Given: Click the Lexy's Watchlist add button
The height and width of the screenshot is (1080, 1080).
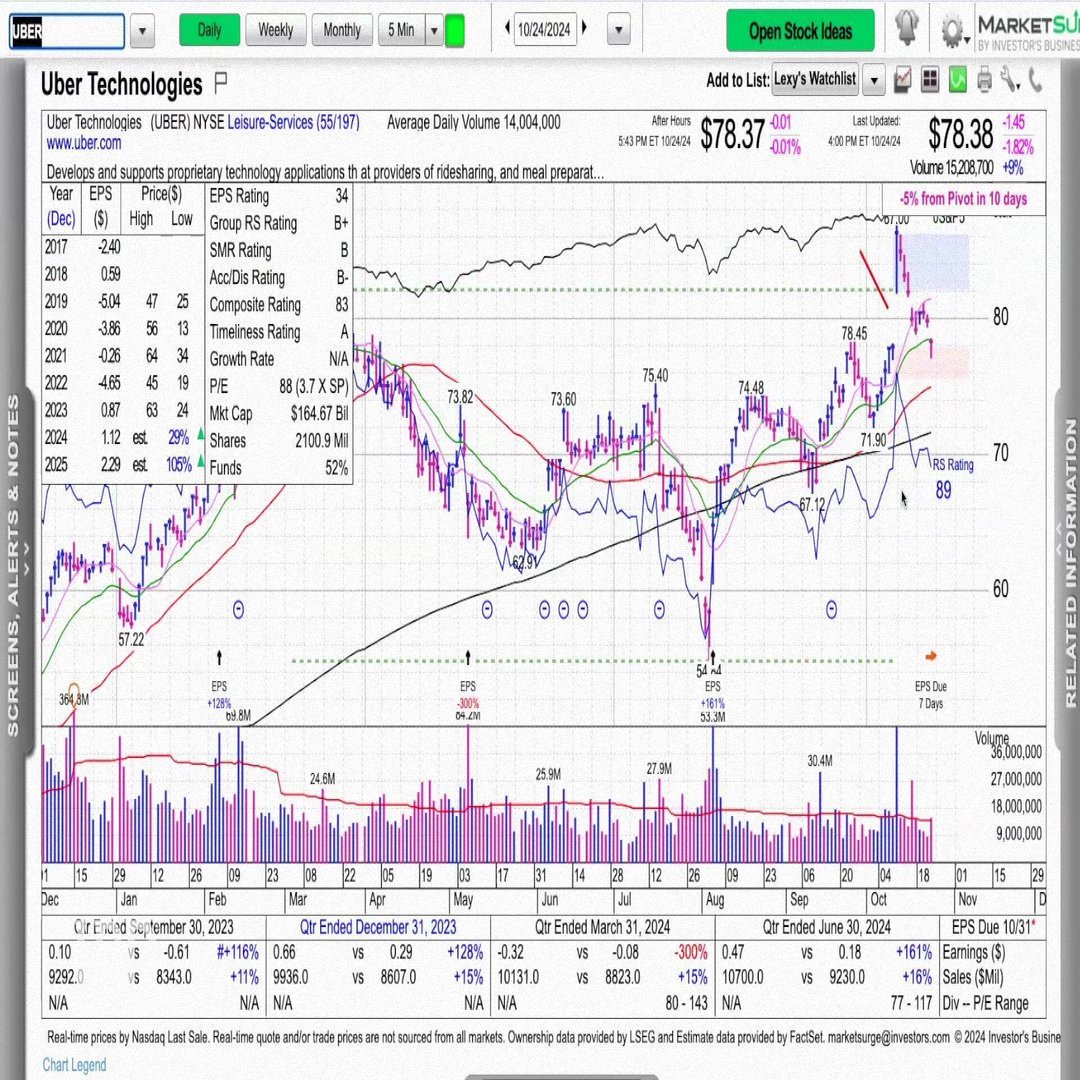Looking at the screenshot, I should (815, 79).
